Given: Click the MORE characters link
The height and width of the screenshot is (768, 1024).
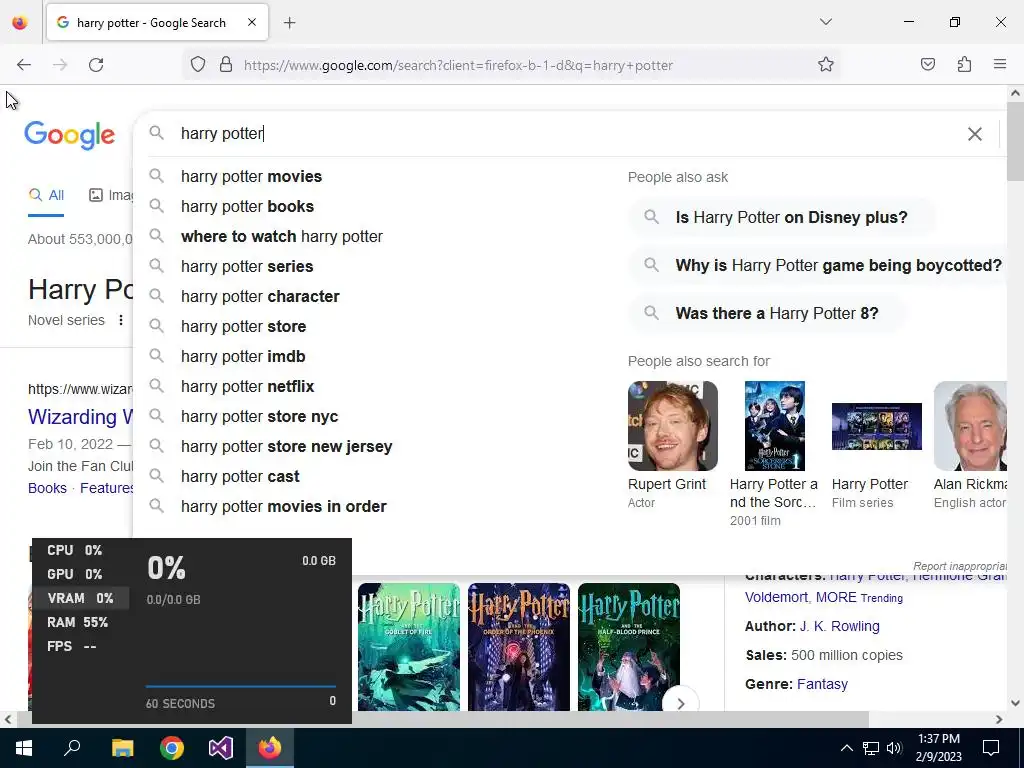Looking at the screenshot, I should tap(836, 597).
